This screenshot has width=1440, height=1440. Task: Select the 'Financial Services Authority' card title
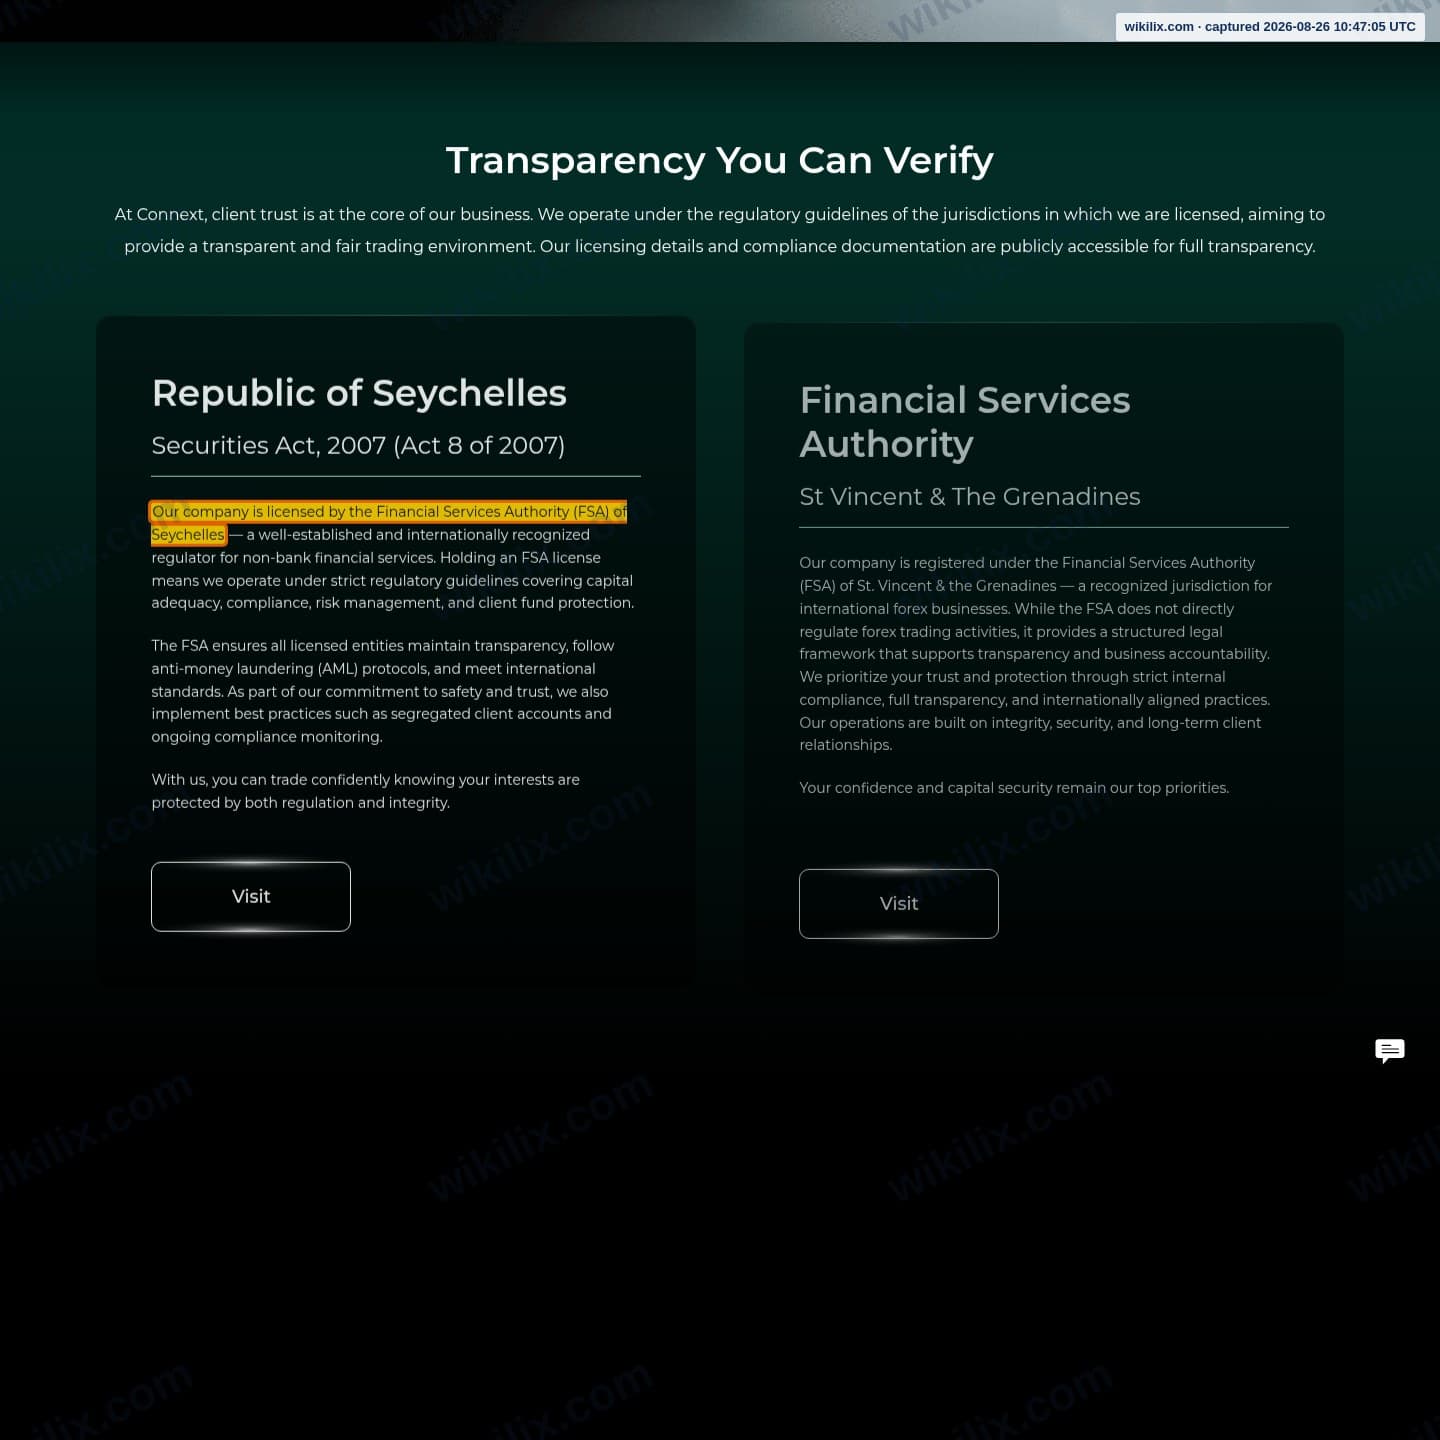(x=965, y=421)
